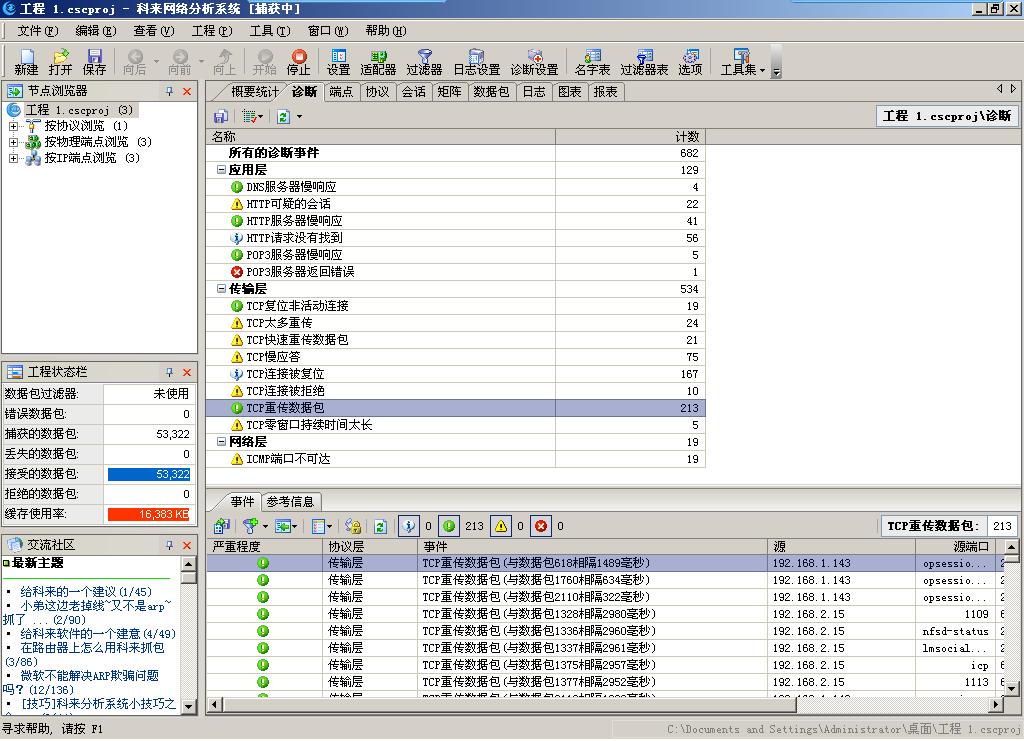Toggle the pin on 节点浏览器 panel

(x=170, y=91)
